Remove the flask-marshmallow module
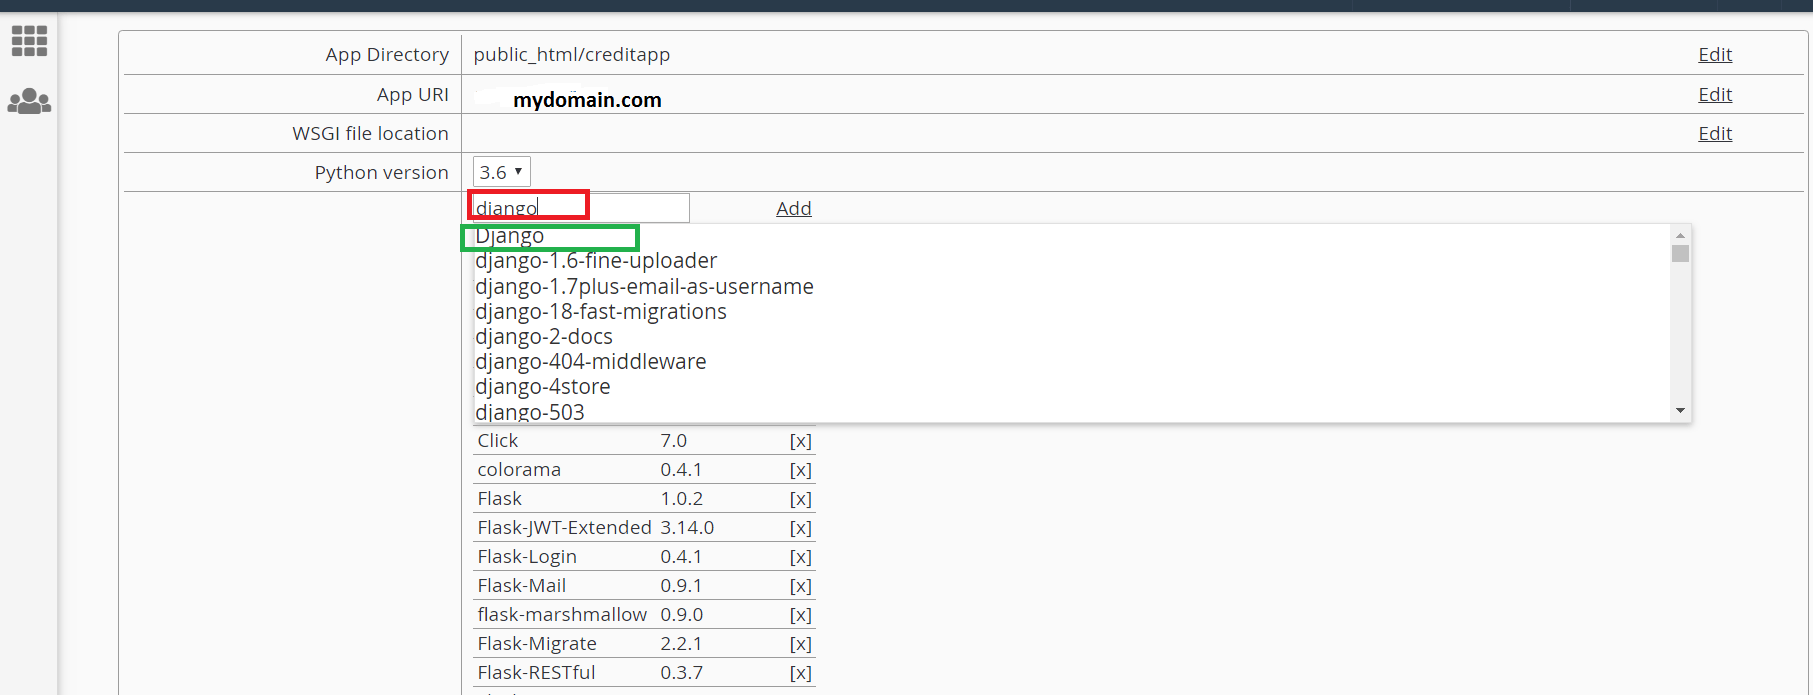1813x695 pixels. click(x=801, y=615)
